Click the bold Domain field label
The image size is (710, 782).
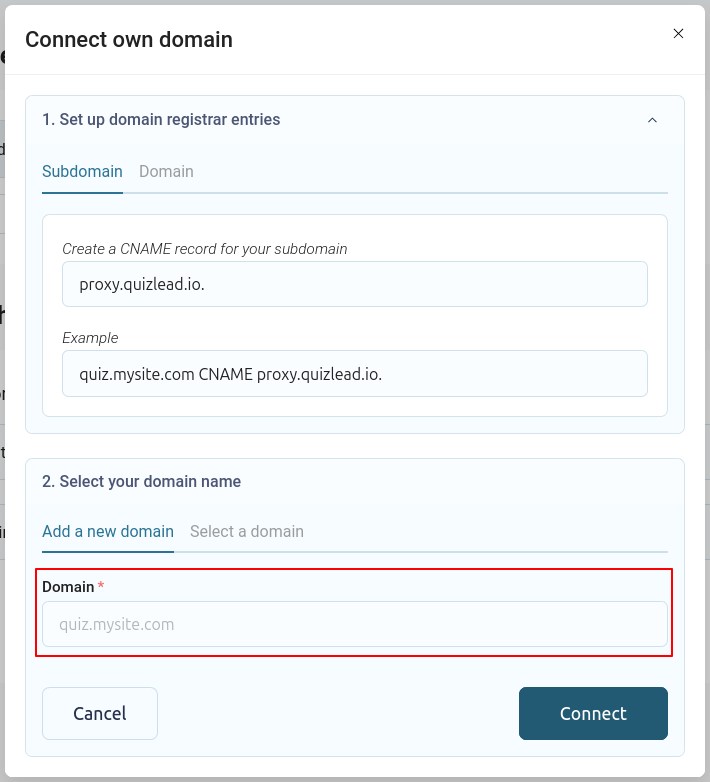[x=68, y=587]
